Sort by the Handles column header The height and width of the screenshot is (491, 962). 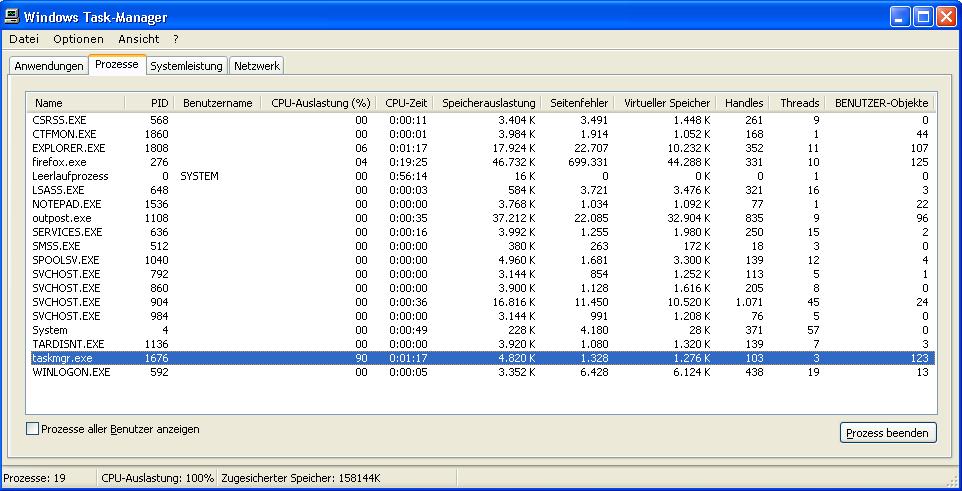click(x=744, y=103)
